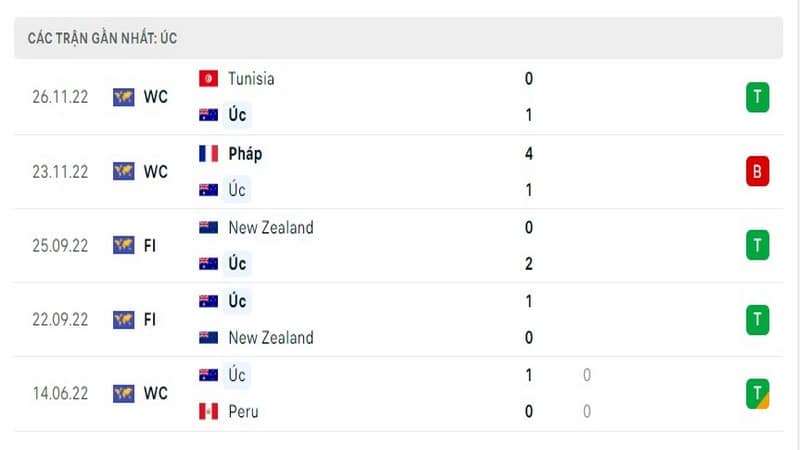Open the 26.11.22 match date
800x450 pixels.
point(60,97)
